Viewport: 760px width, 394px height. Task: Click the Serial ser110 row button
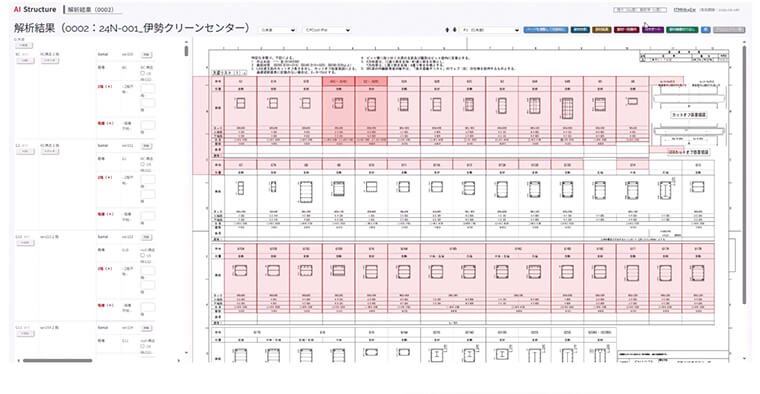pyautogui.click(x=147, y=55)
